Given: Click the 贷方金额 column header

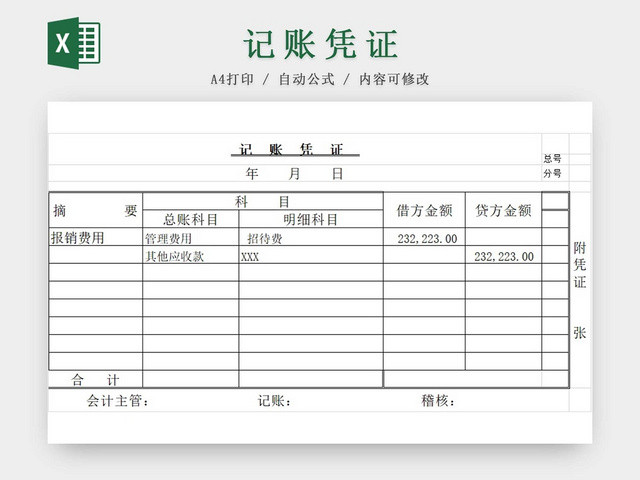Looking at the screenshot, I should click(504, 210).
